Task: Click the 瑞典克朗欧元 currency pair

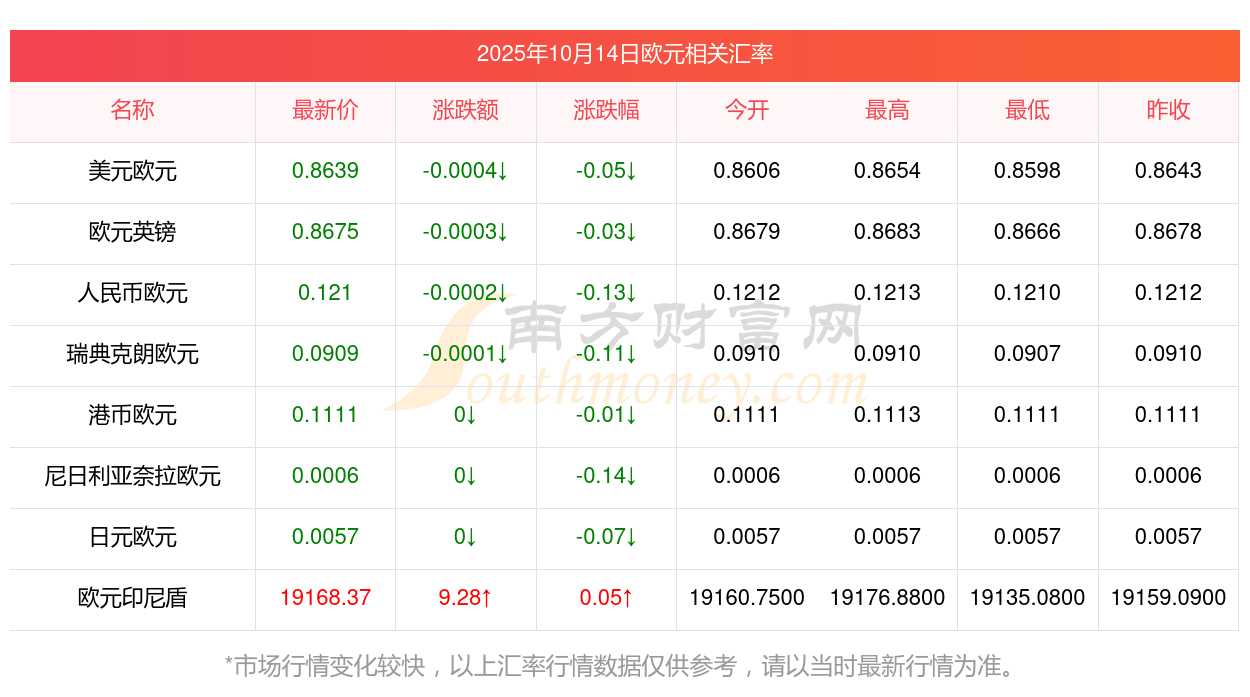Action: click(x=132, y=355)
